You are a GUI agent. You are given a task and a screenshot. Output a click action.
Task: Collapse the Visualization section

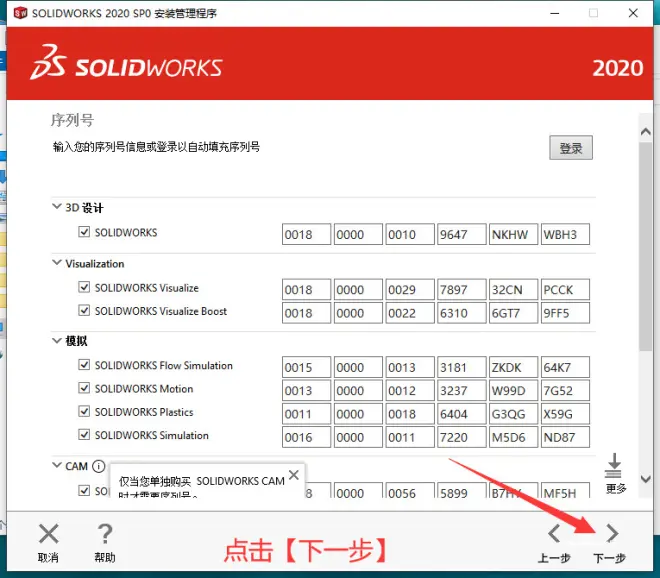point(57,263)
